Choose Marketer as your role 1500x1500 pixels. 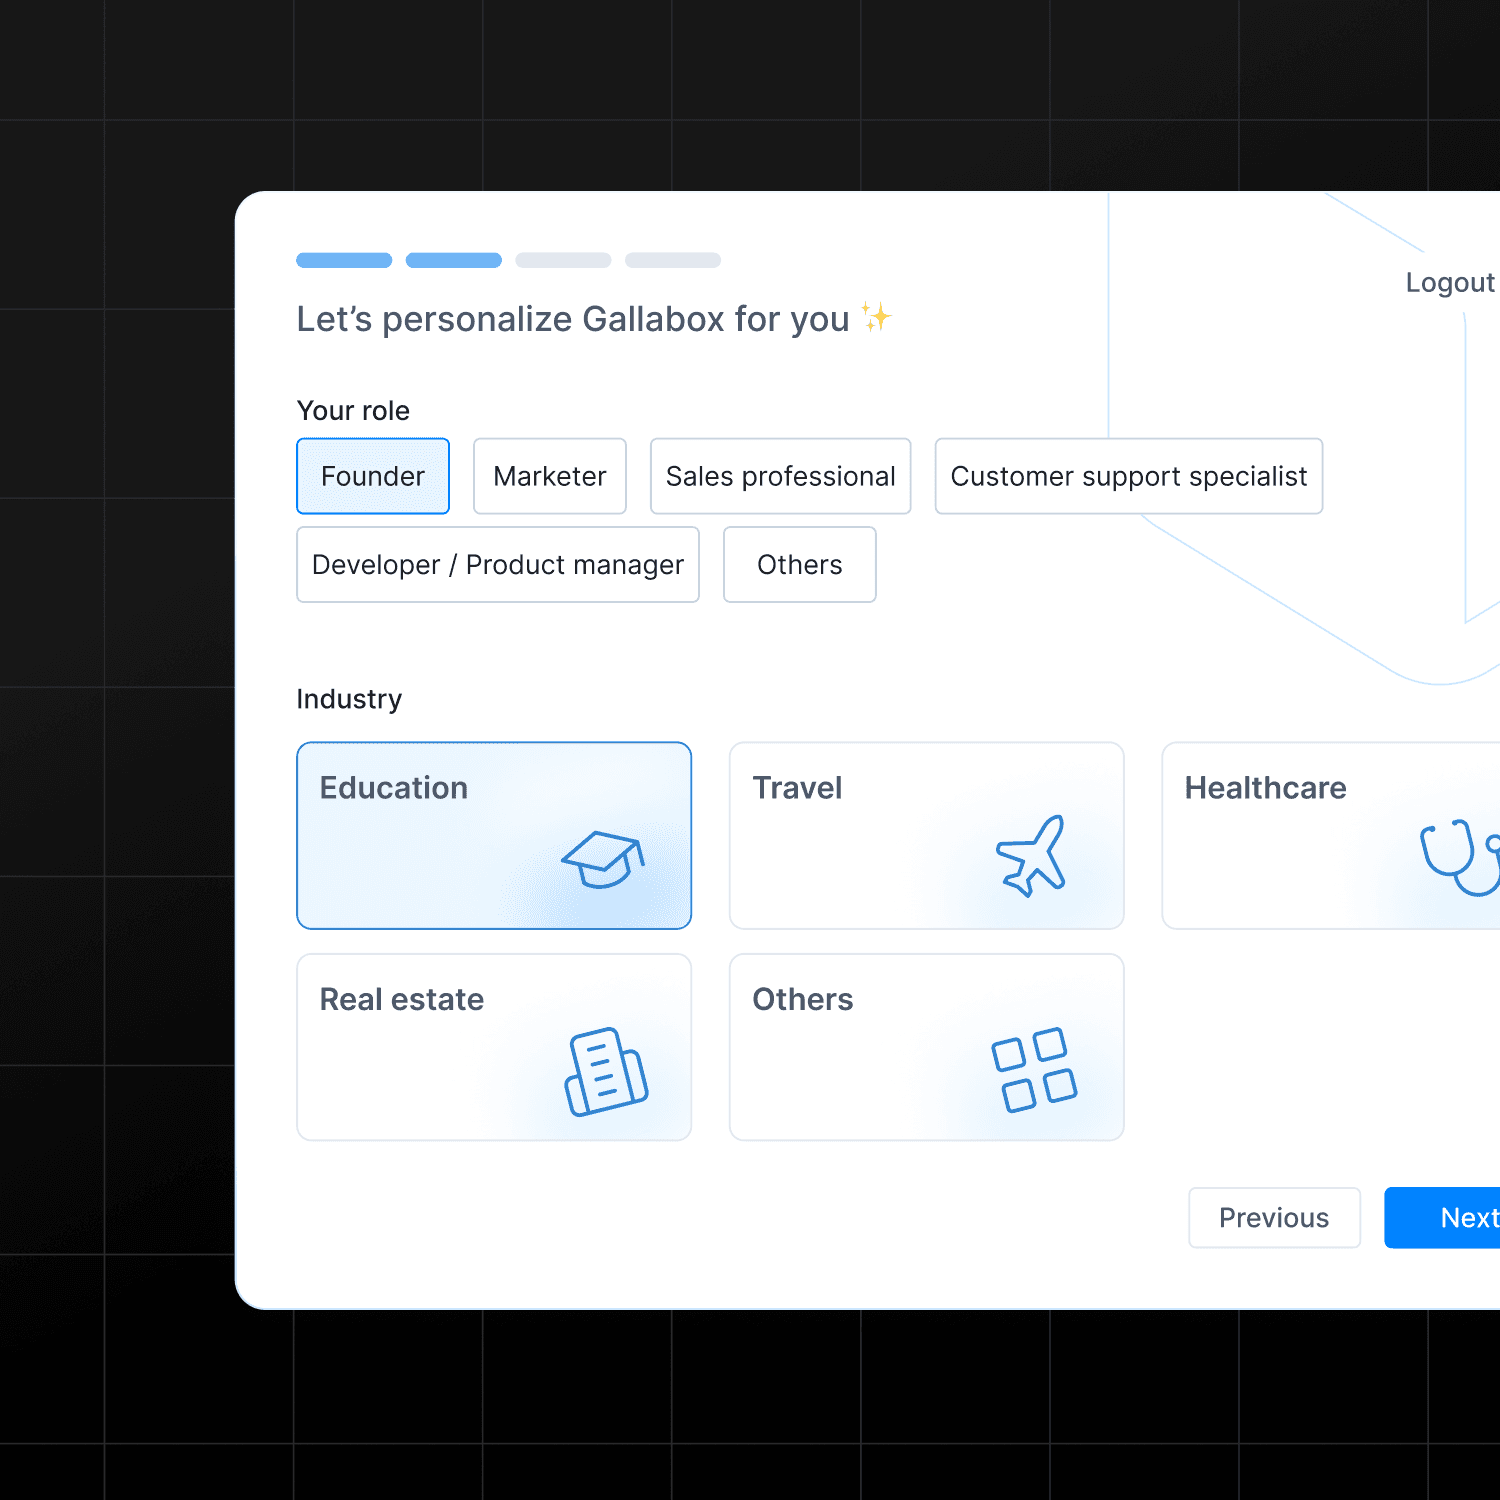click(x=550, y=476)
